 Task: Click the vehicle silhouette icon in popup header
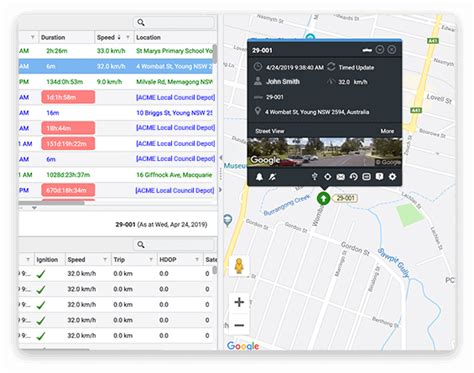[x=367, y=50]
